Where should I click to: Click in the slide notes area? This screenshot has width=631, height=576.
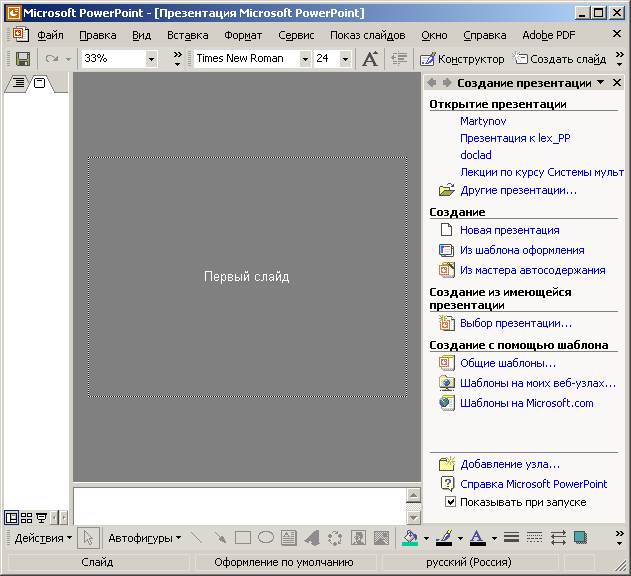point(240,506)
